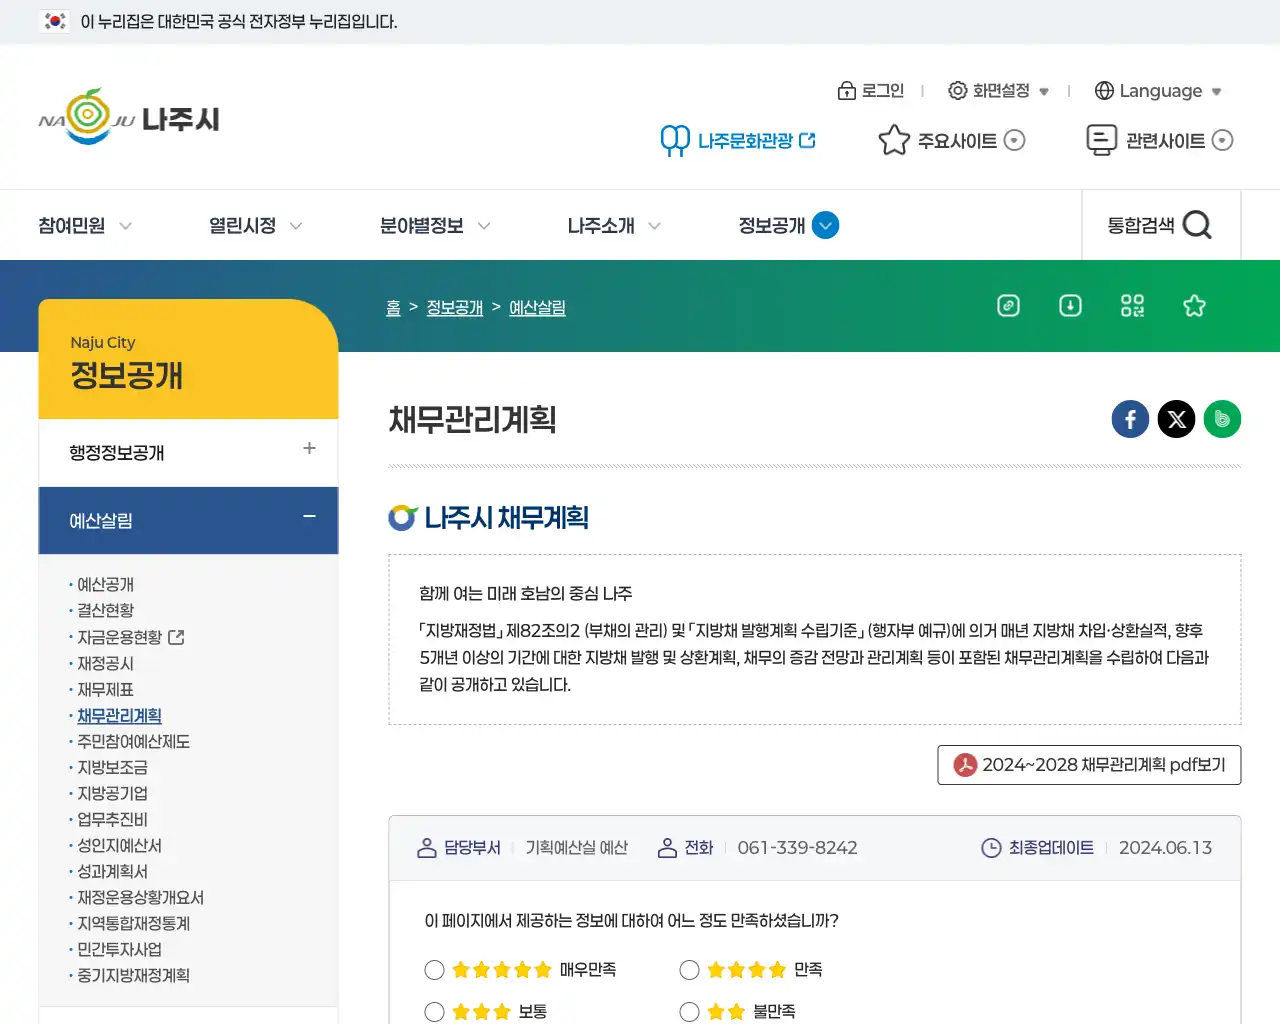Show the QR code for this page
Screen dimensions: 1280x1024
click(1132, 306)
